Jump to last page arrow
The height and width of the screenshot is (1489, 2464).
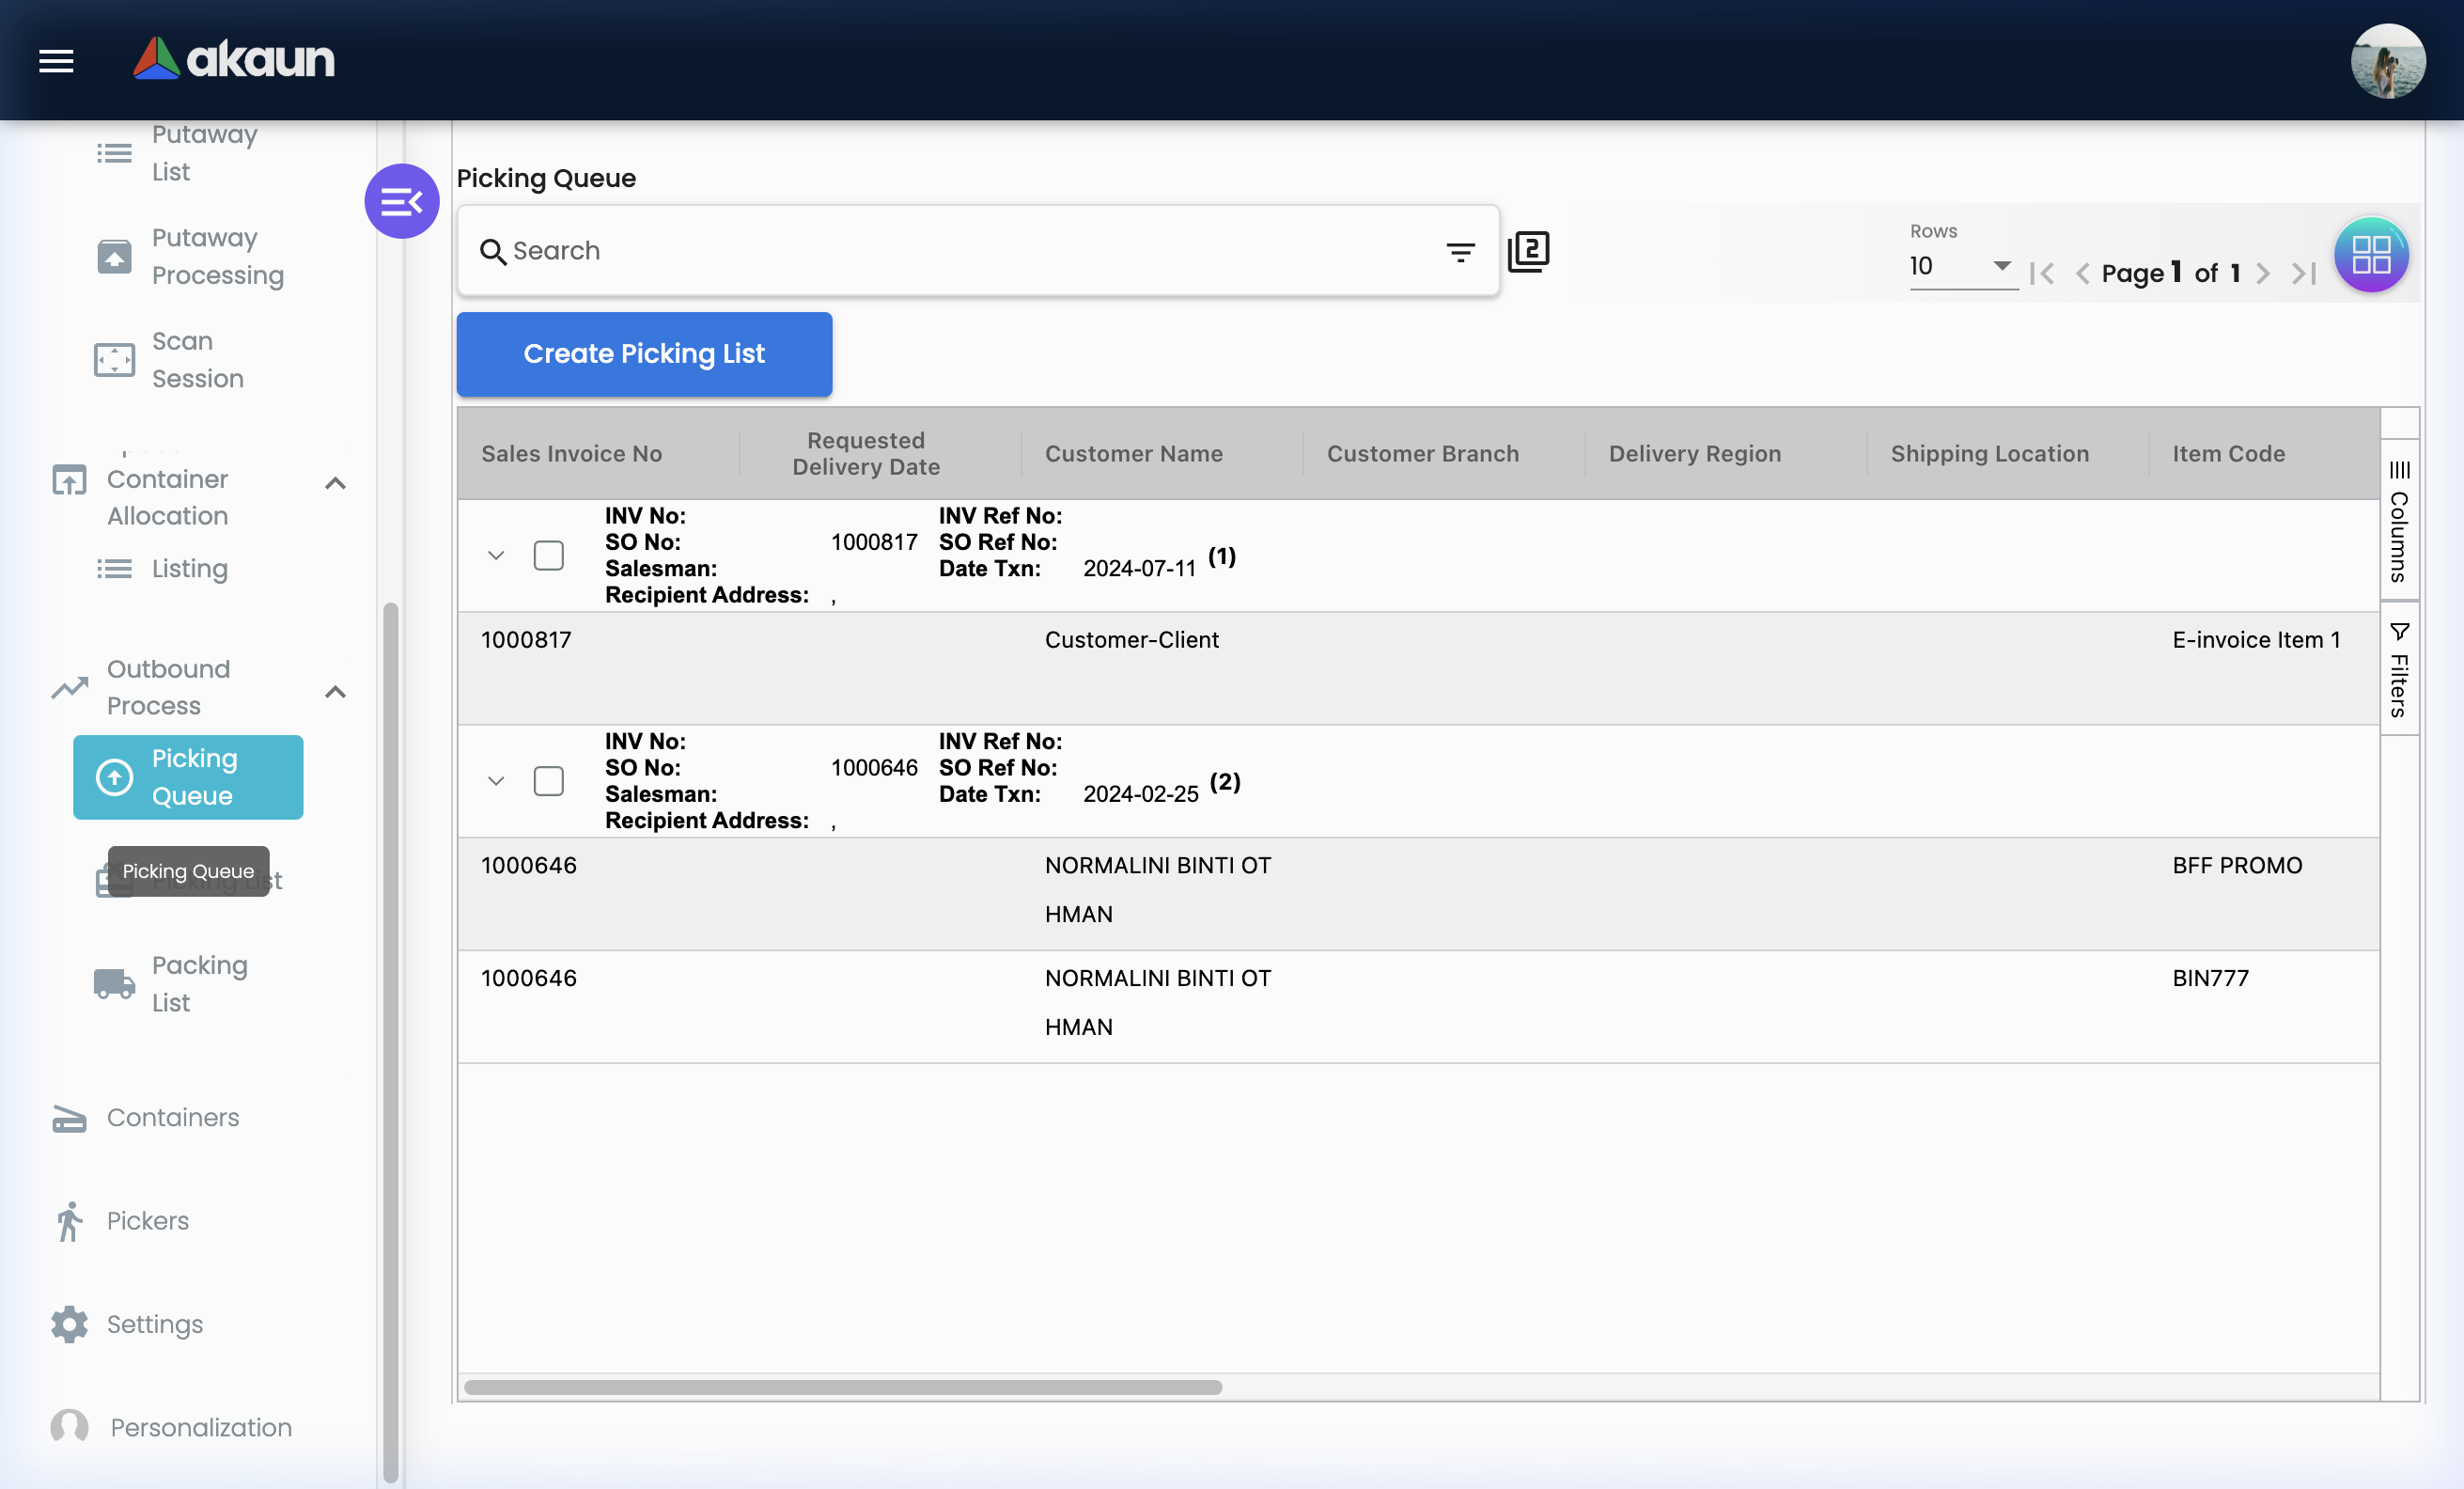2304,273
